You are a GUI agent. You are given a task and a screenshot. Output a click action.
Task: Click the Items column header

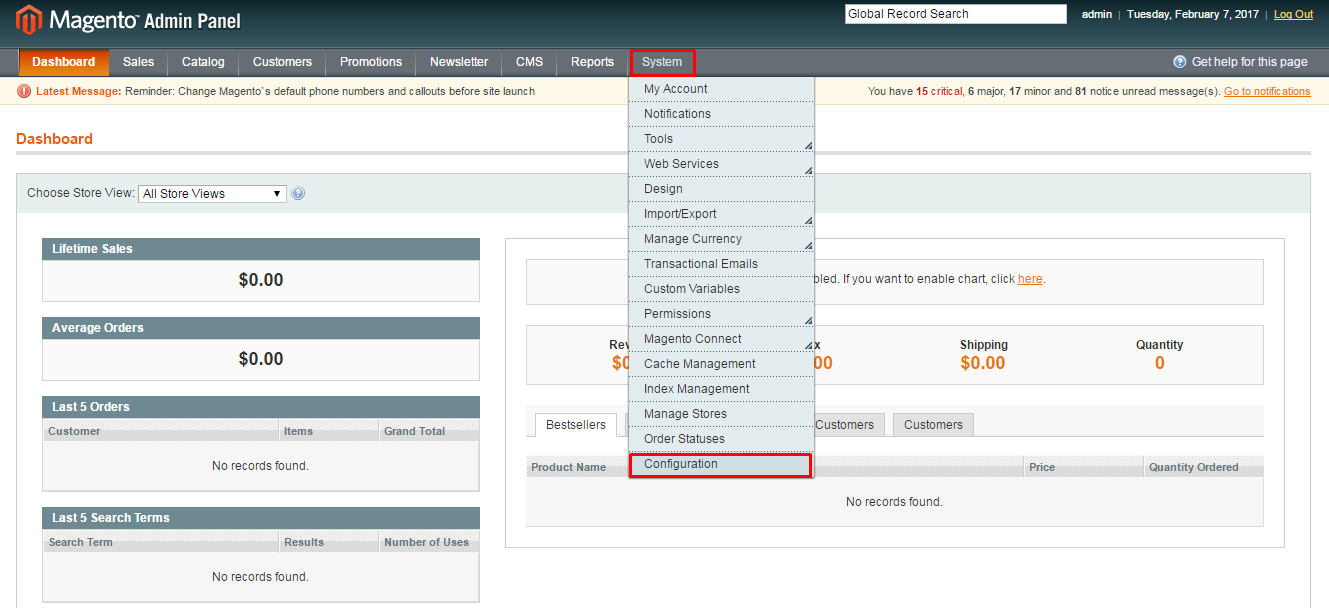[329, 431]
